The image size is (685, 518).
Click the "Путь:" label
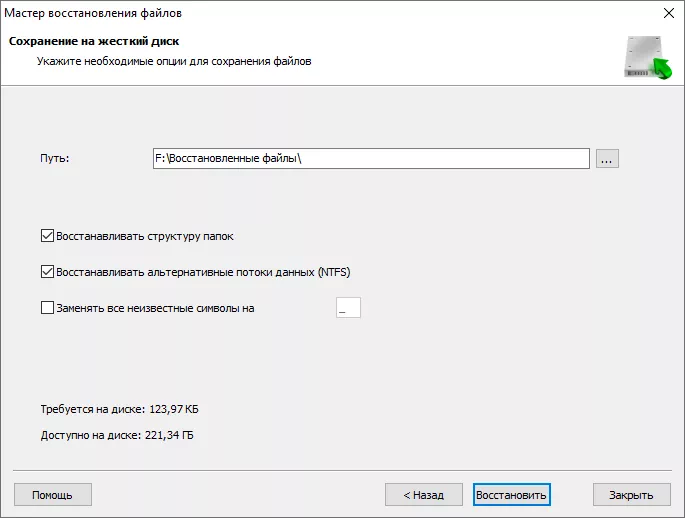point(55,158)
